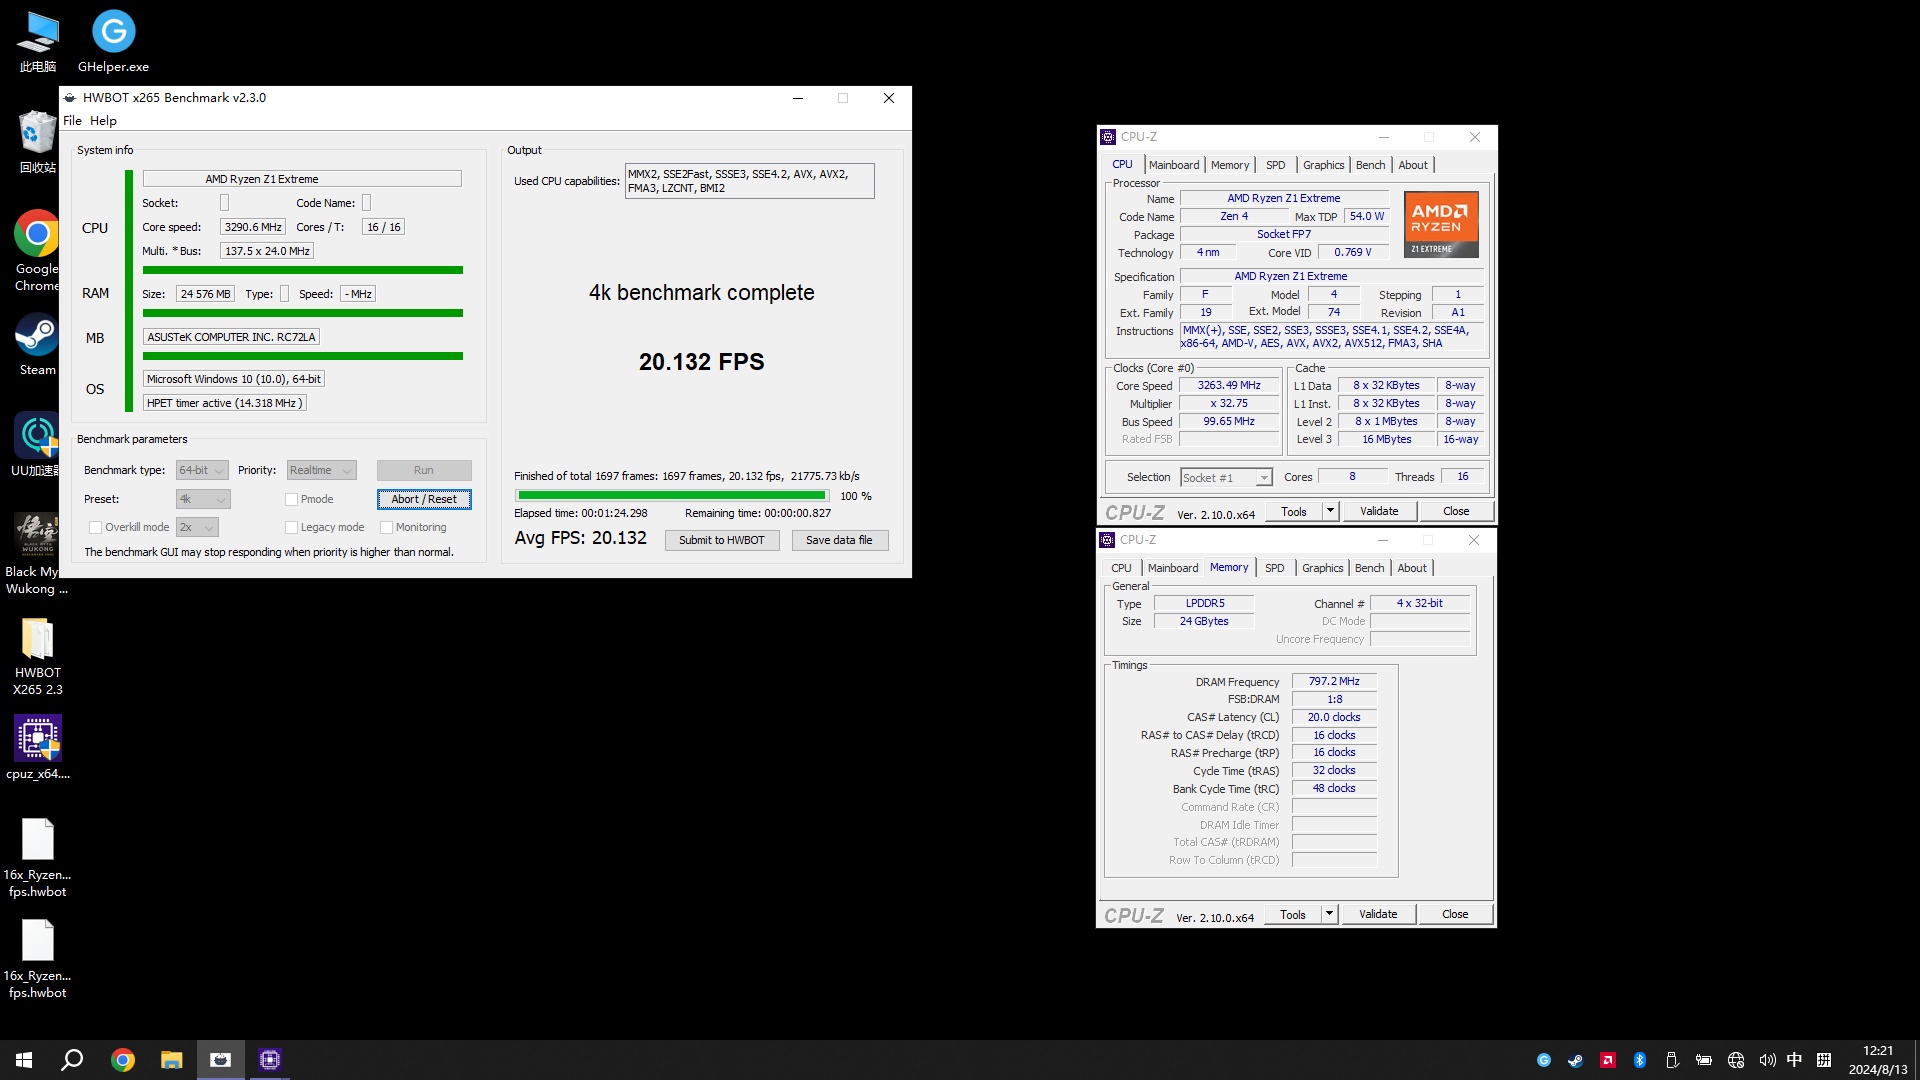Viewport: 1920px width, 1080px height.
Task: Open G-Helper tray icon
Action: (1544, 1060)
